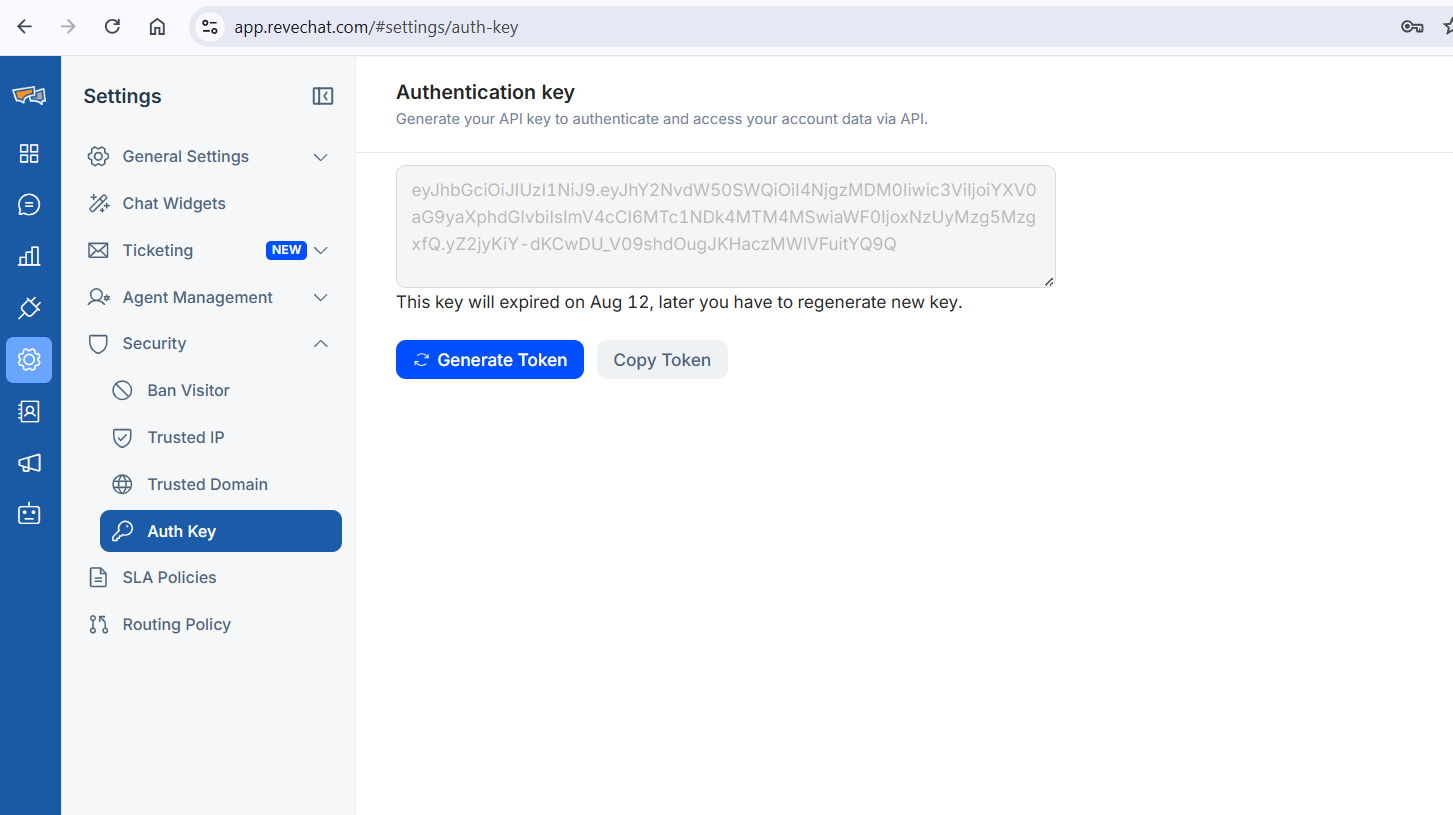This screenshot has width=1453, height=815.
Task: Click the Auth Key key icon
Action: pos(122,531)
